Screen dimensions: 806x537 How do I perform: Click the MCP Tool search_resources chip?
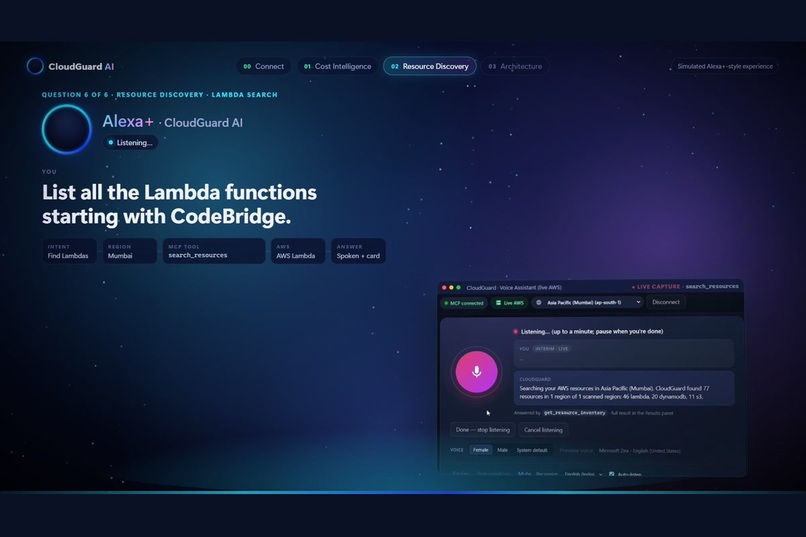(x=214, y=251)
